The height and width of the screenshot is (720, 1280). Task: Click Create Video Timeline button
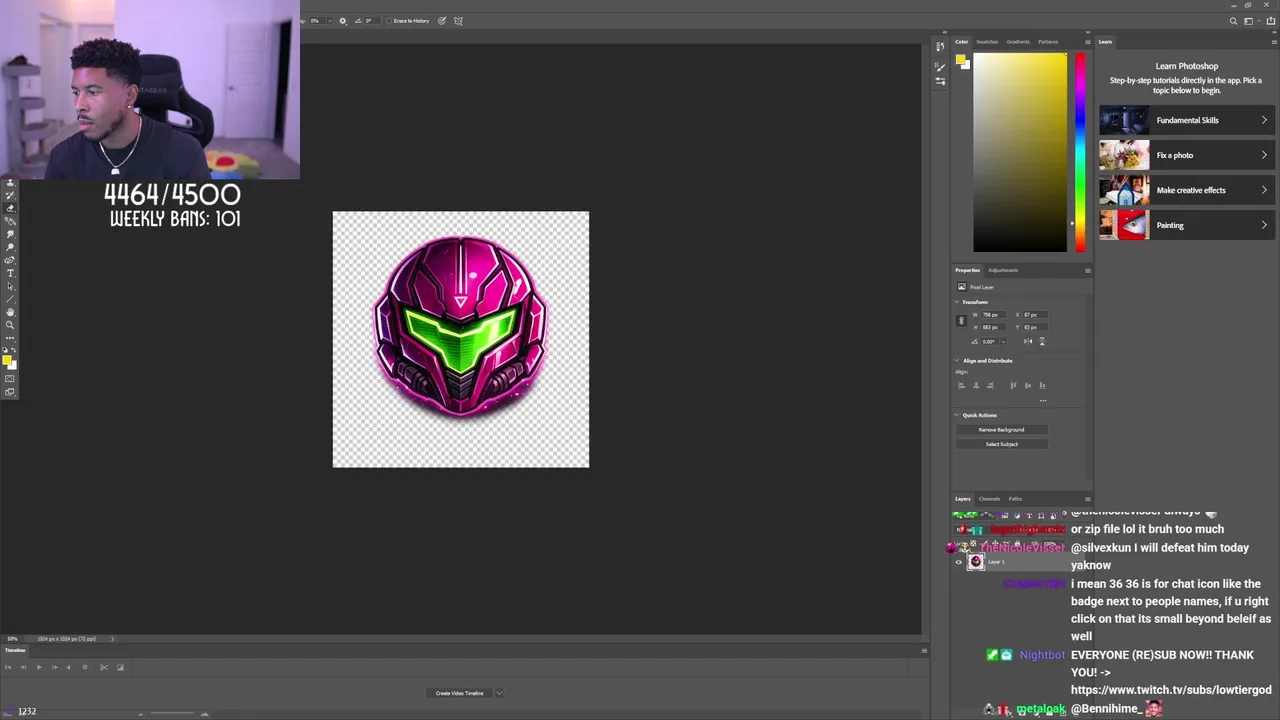click(459, 693)
